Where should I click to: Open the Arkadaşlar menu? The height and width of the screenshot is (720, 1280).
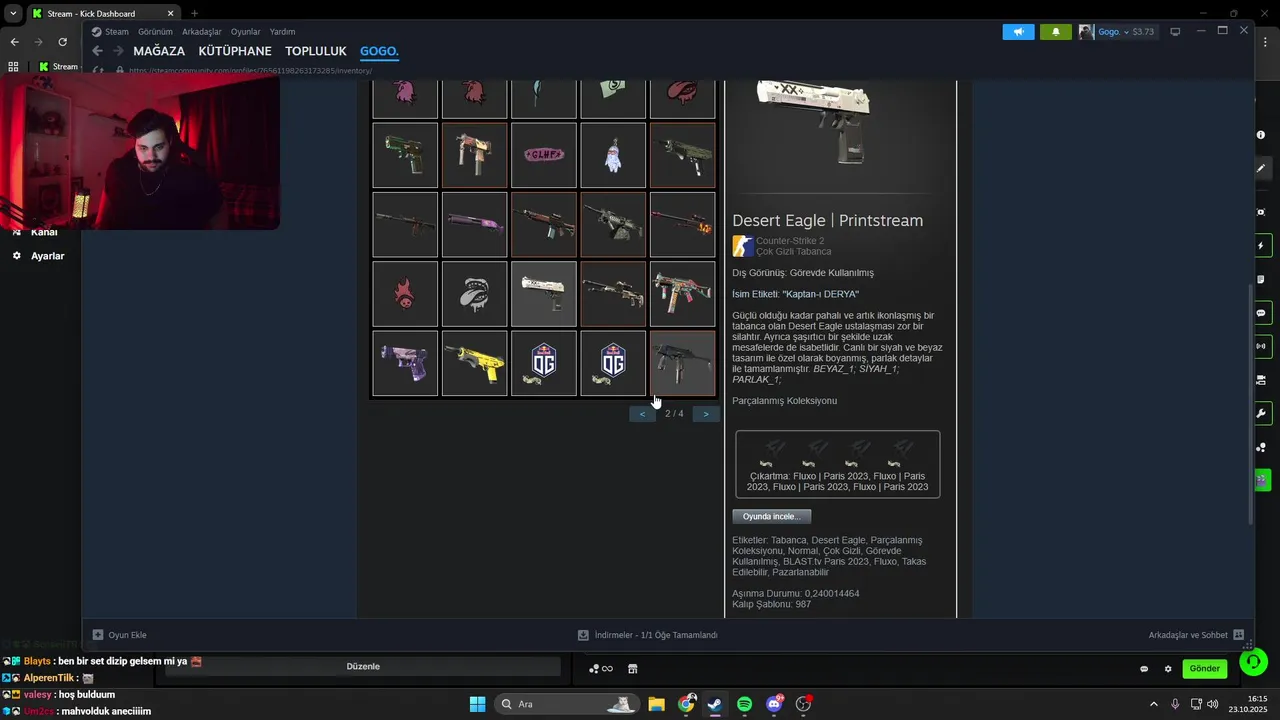(202, 32)
